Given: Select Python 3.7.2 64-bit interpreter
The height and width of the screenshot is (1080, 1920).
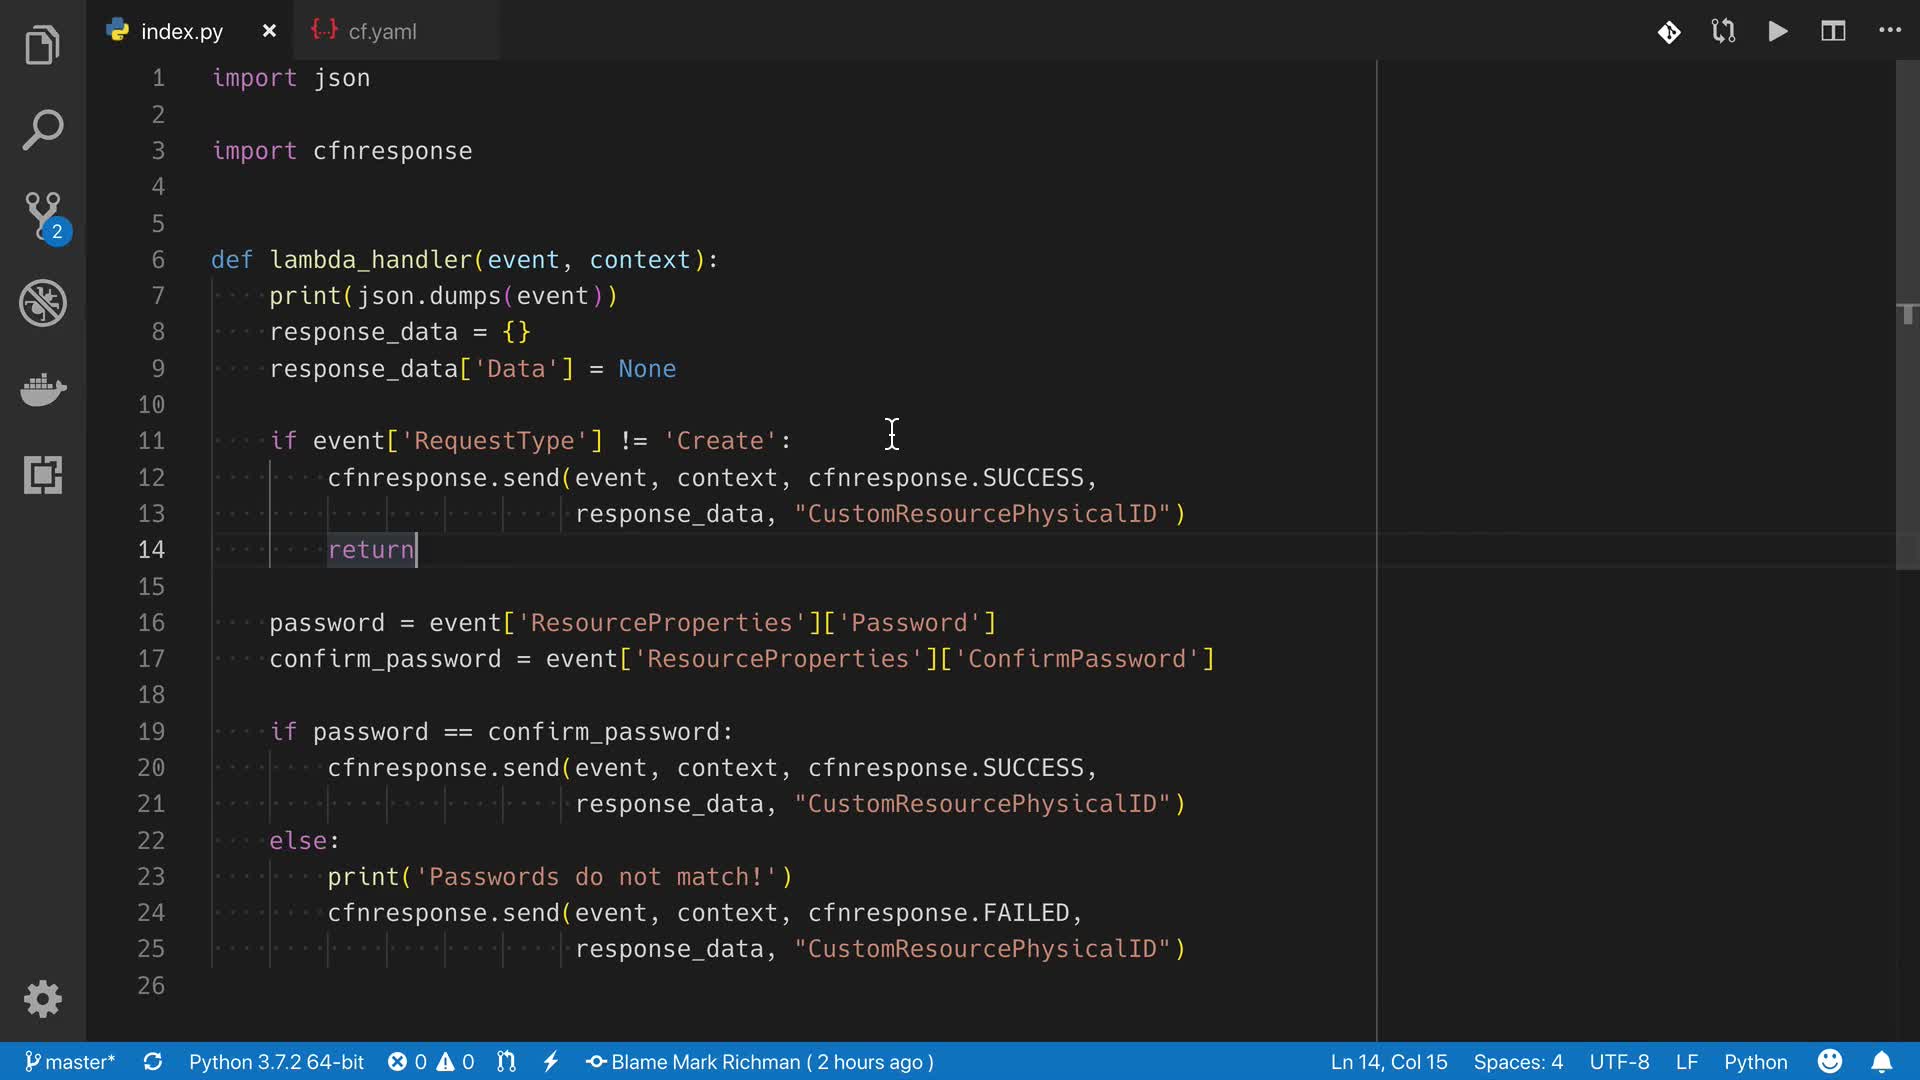Looking at the screenshot, I should click(x=276, y=1062).
